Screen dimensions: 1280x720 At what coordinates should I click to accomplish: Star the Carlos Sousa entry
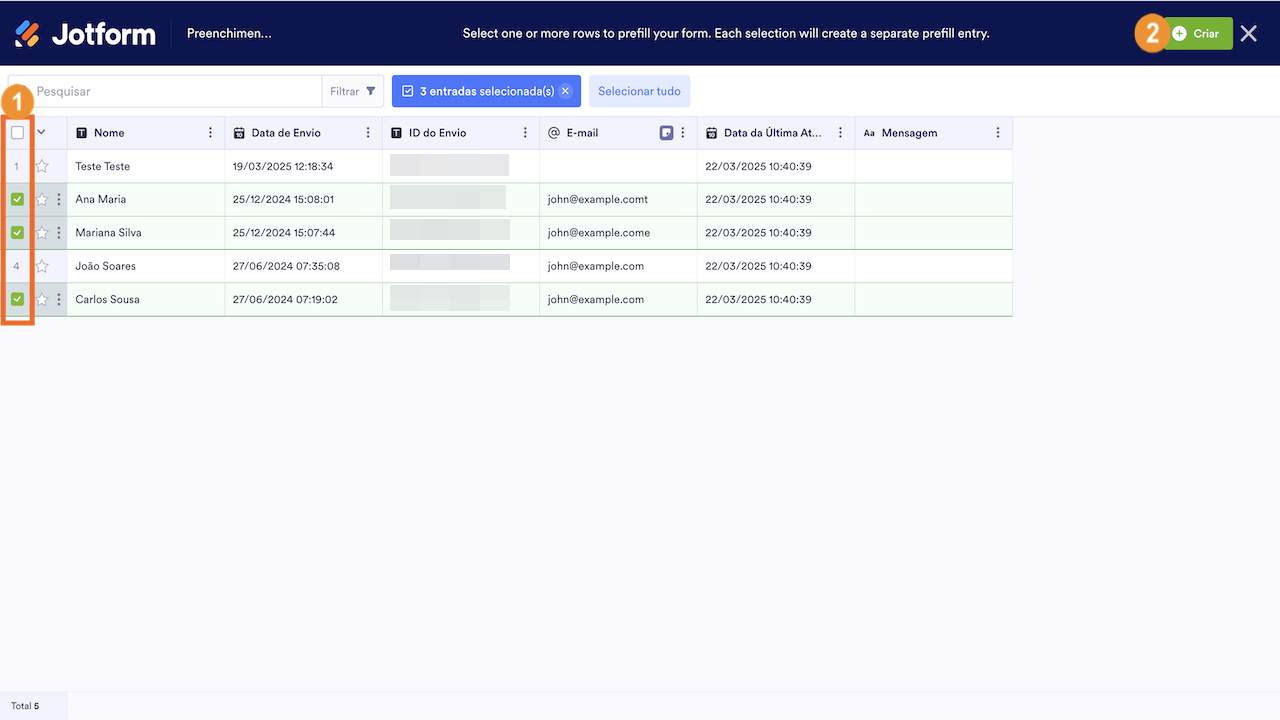[x=42, y=299]
